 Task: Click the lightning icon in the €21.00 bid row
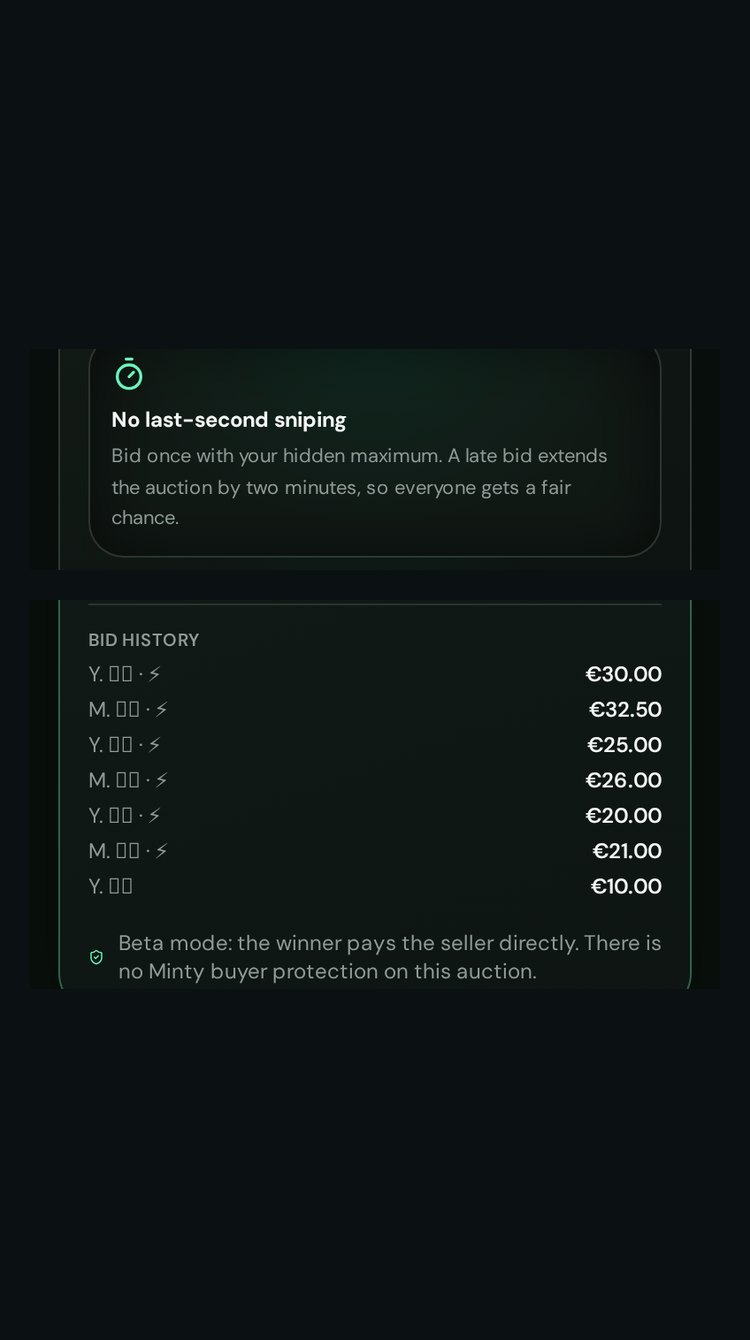tap(161, 851)
